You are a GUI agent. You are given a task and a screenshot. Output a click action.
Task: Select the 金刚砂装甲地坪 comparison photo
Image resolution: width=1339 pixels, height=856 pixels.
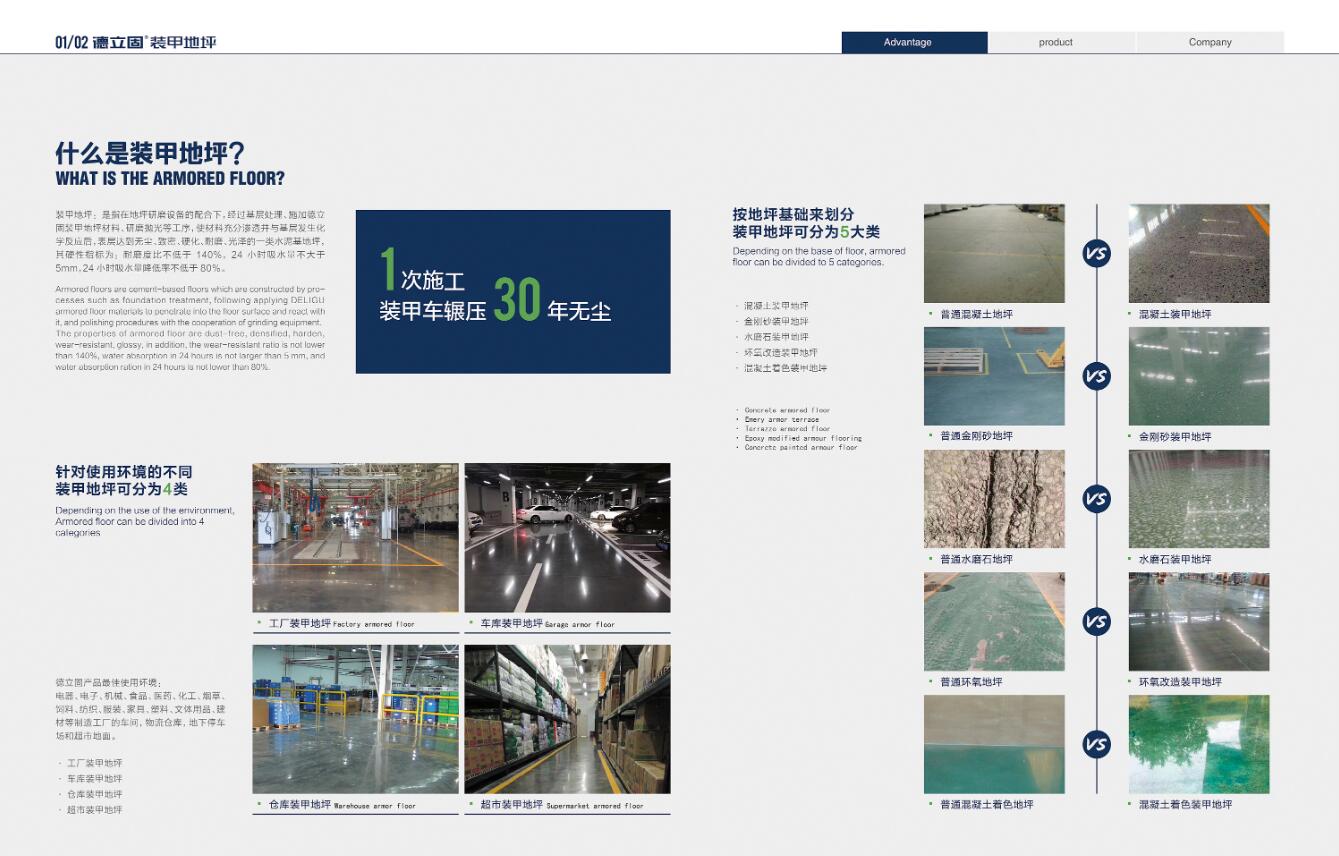point(1198,376)
